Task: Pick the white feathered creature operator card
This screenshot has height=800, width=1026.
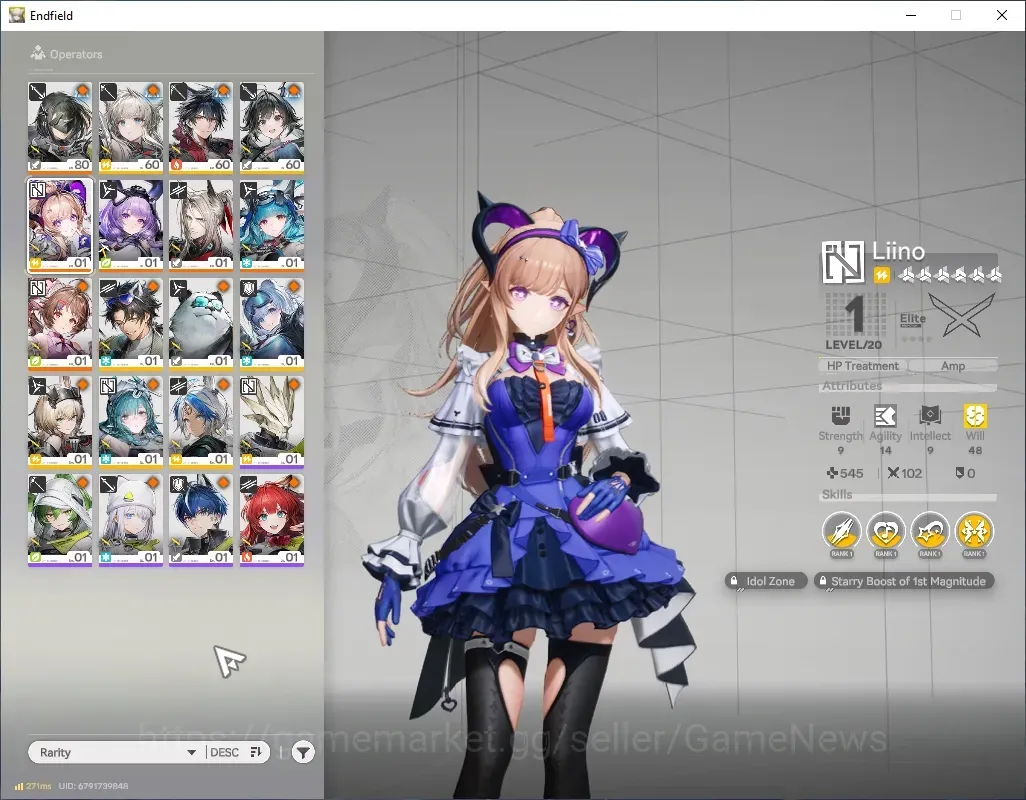Action: 272,421
